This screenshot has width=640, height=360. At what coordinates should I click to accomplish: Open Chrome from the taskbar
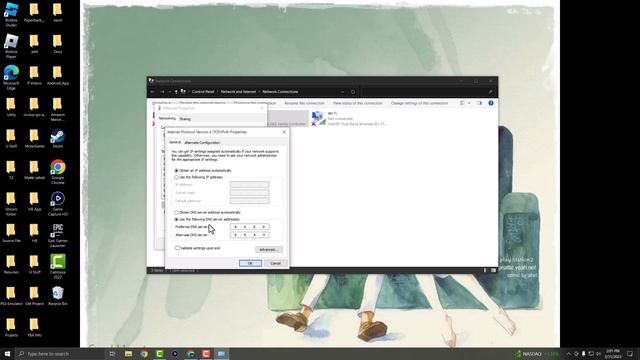[x=144, y=353]
